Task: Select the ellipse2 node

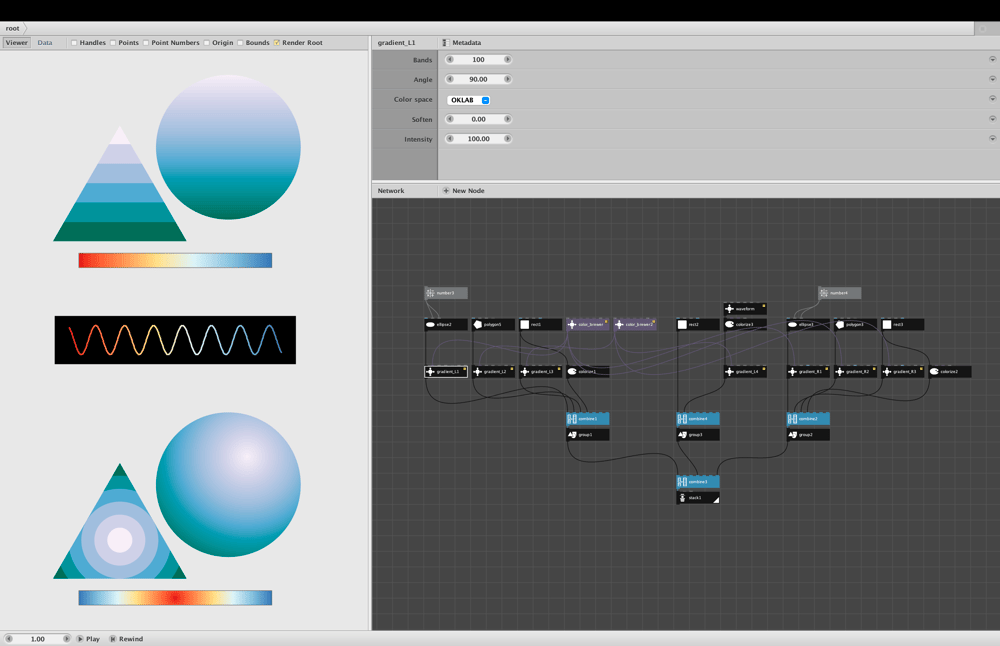Action: pyautogui.click(x=446, y=325)
